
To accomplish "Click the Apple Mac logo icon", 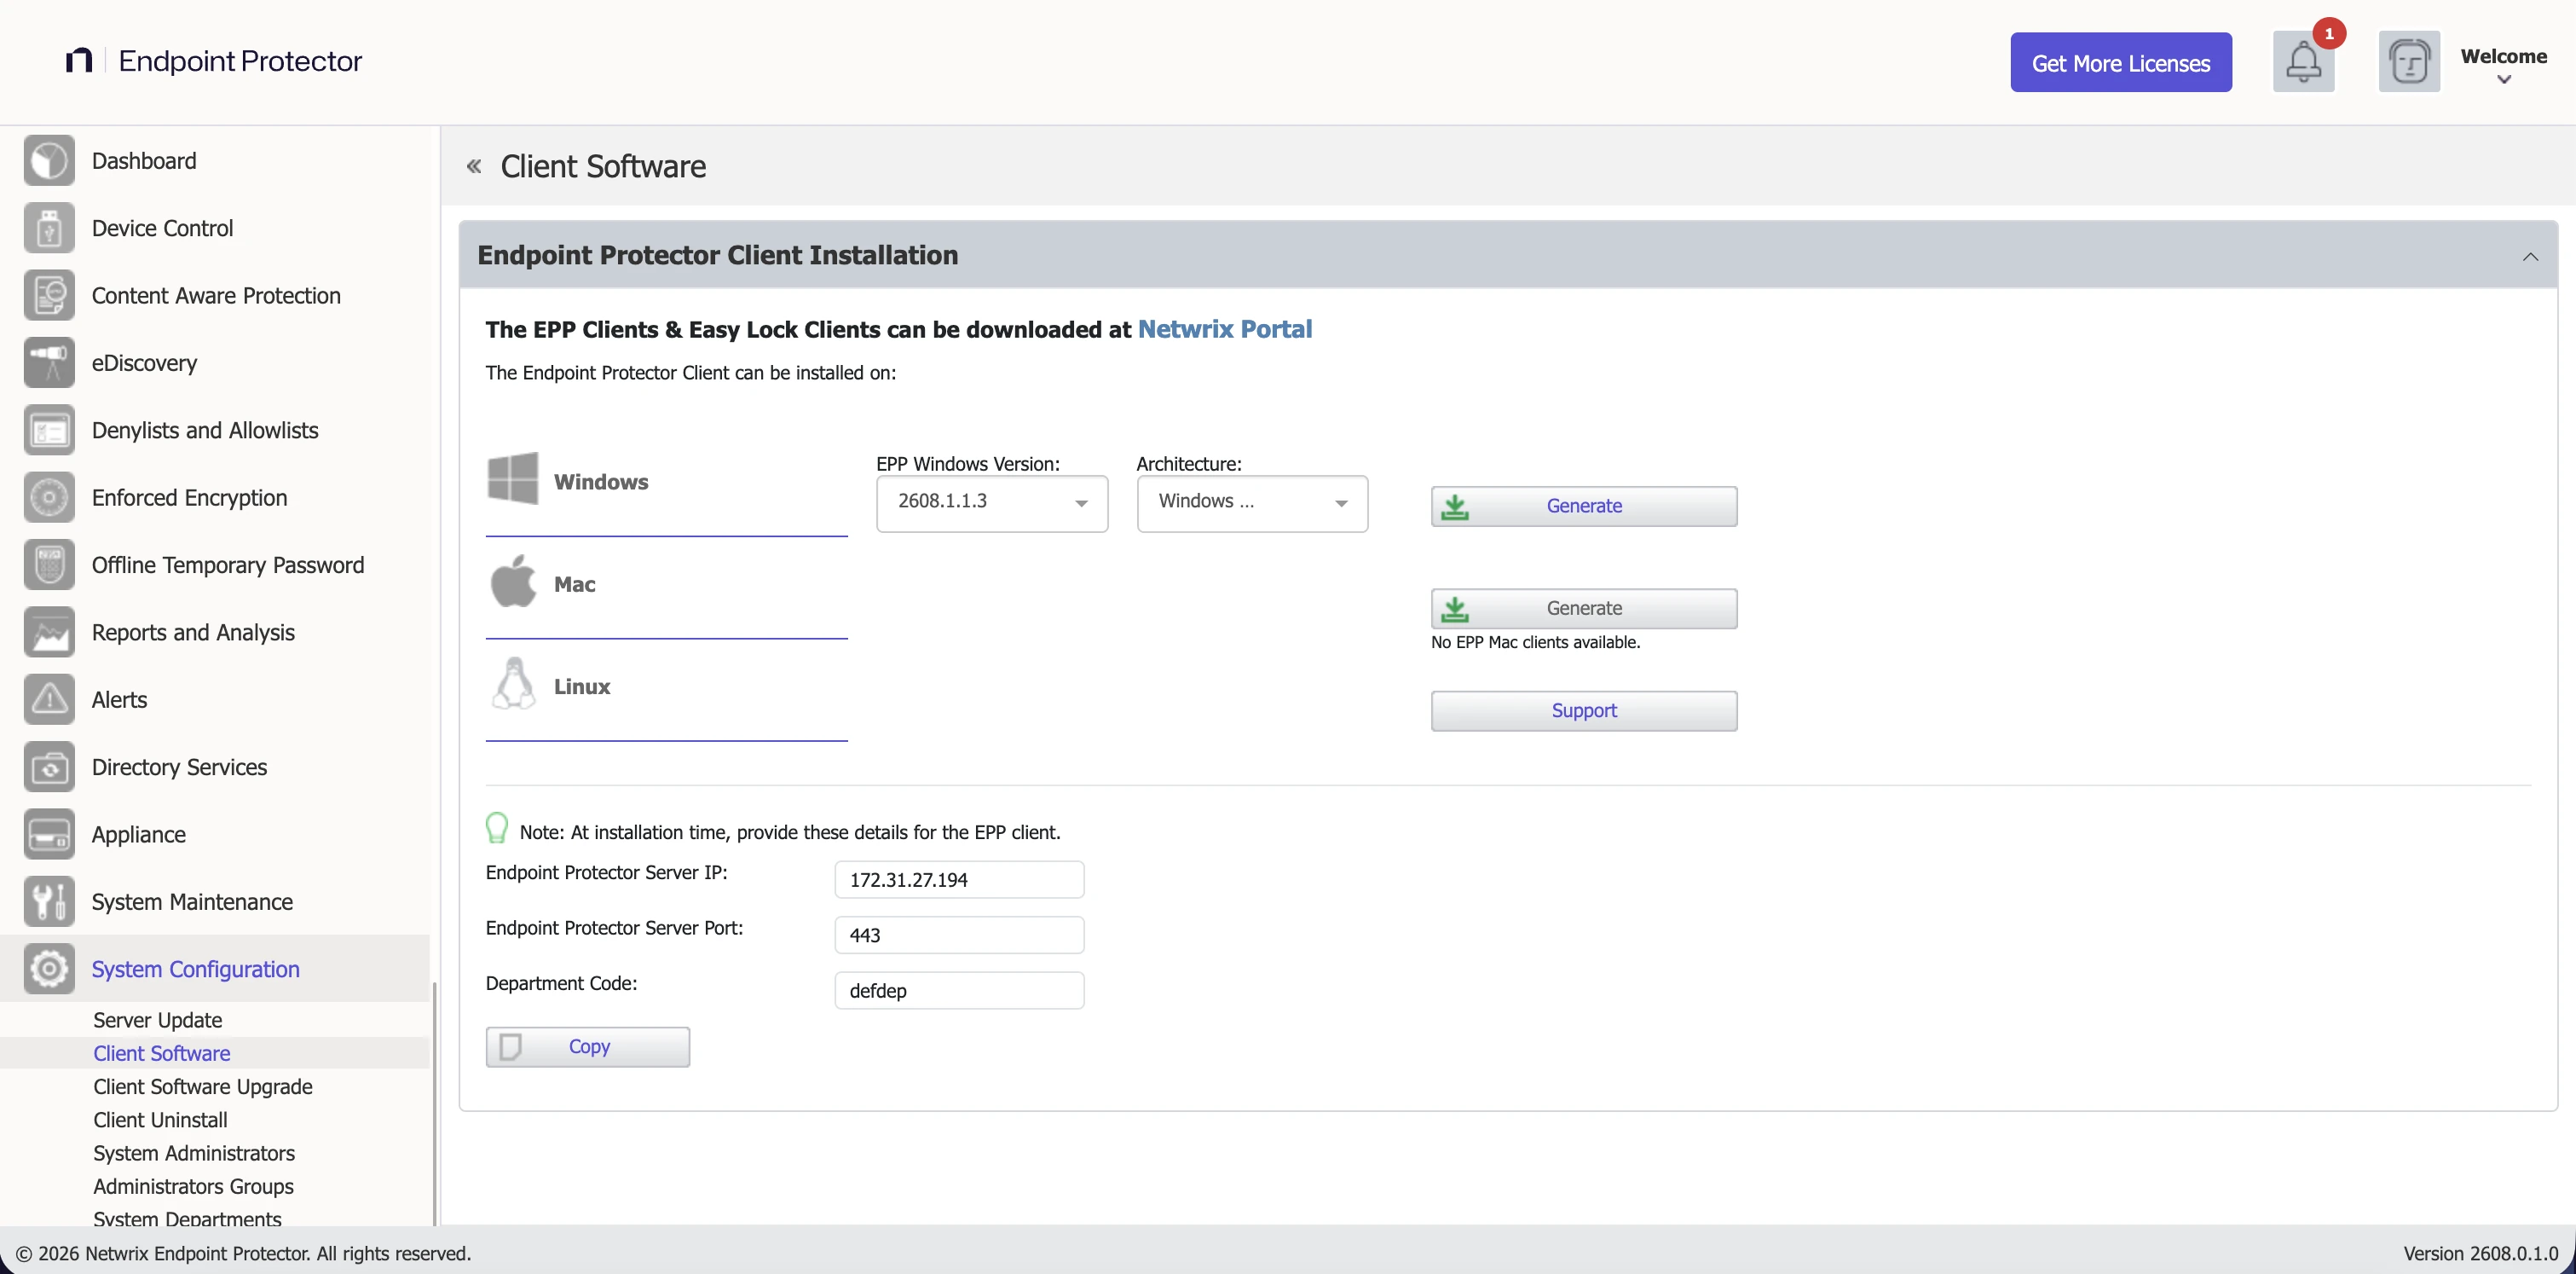I will [513, 582].
